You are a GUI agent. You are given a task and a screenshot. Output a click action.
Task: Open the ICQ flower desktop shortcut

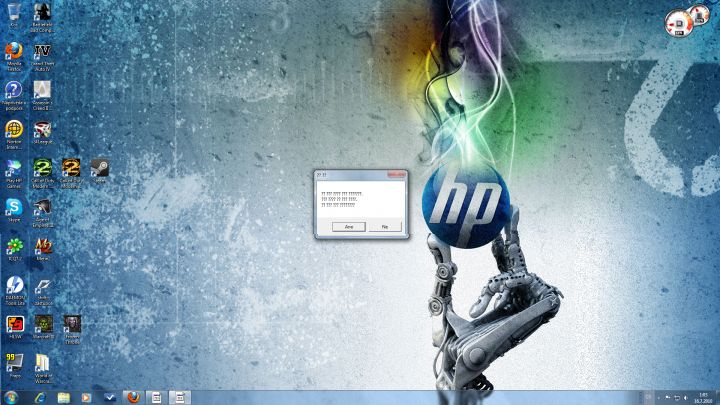(x=14, y=249)
